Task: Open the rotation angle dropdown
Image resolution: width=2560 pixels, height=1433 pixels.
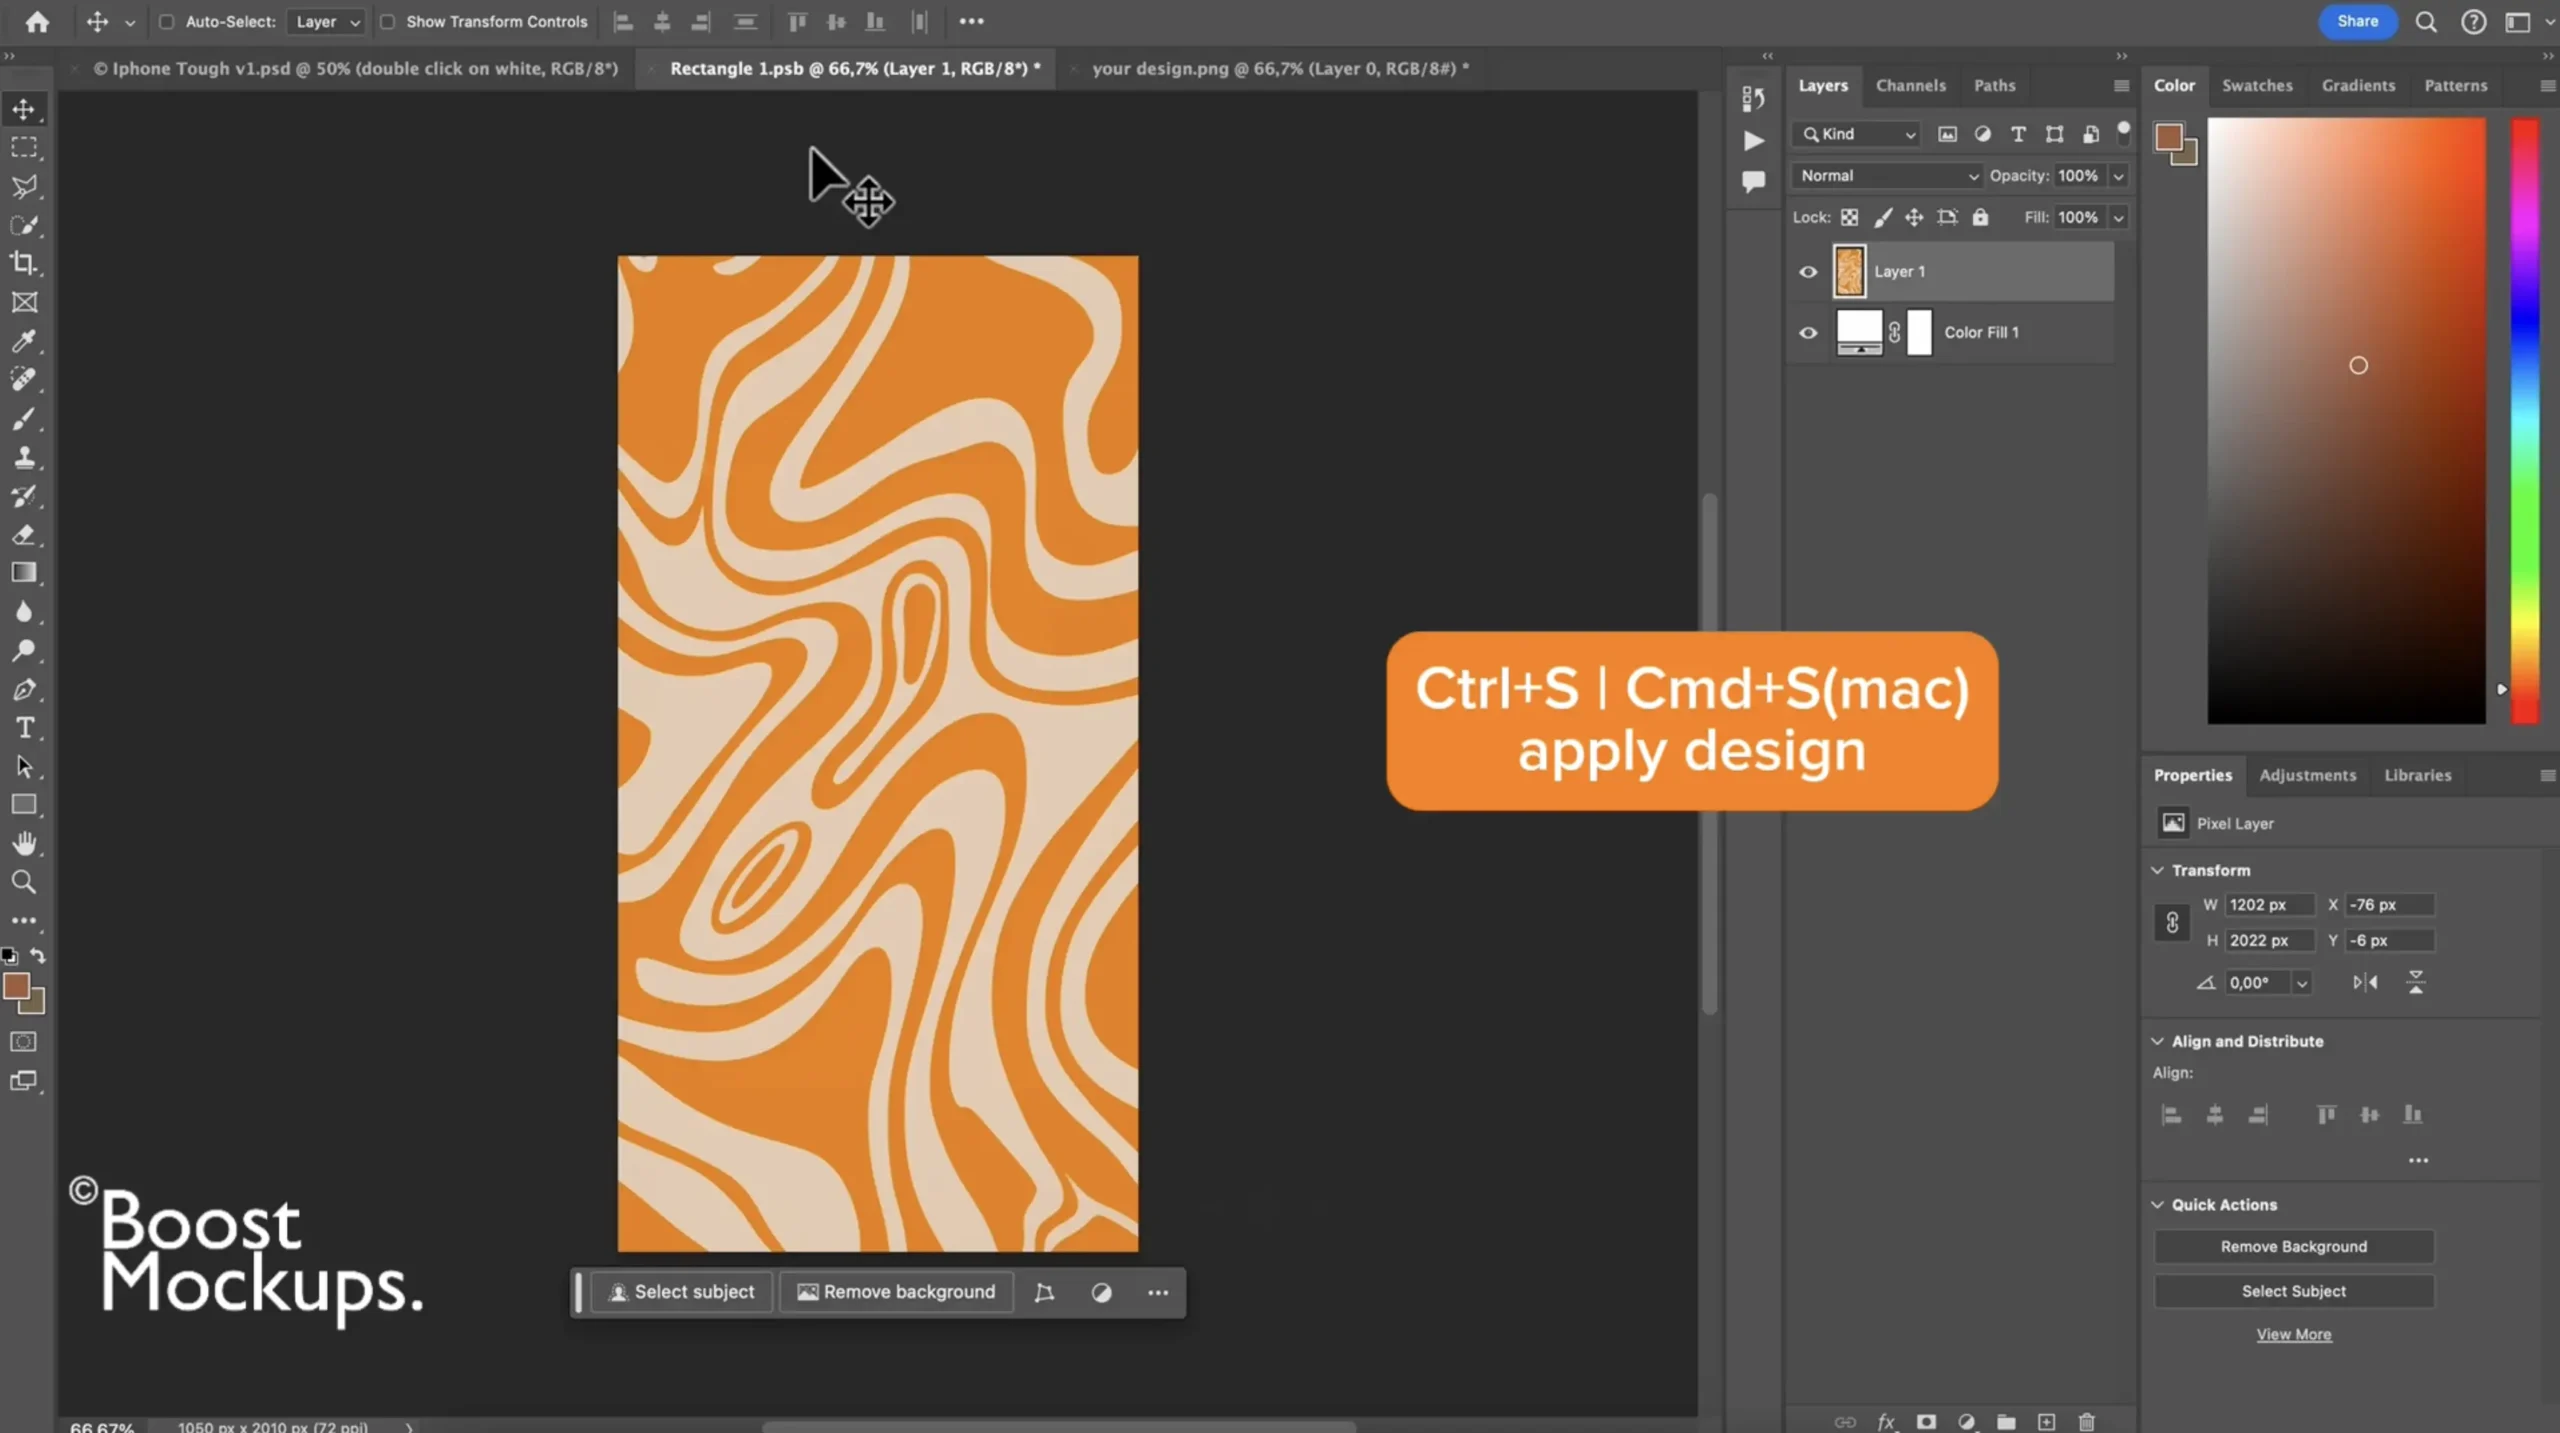Action: (x=2302, y=983)
